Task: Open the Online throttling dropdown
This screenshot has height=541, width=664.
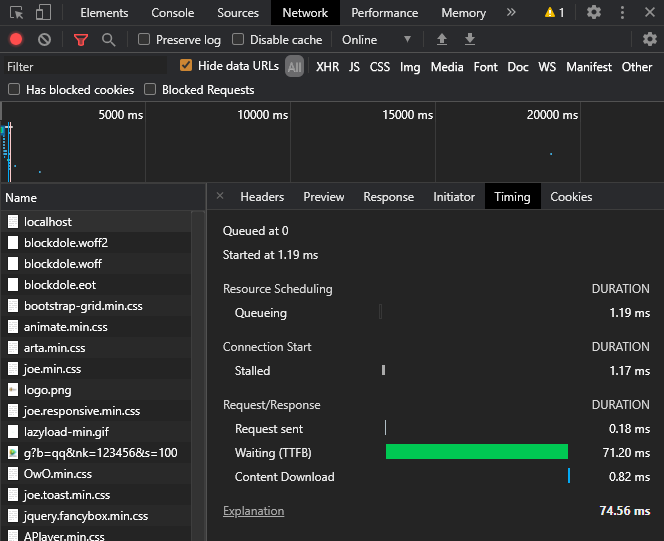Action: (377, 40)
